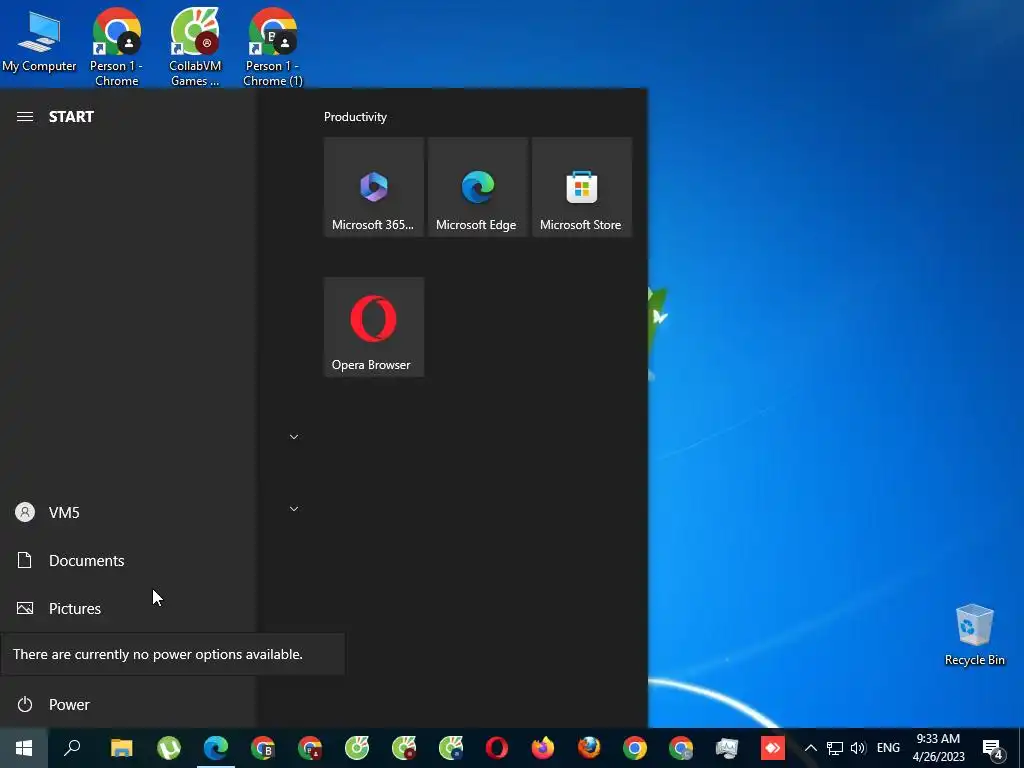Screen dimensions: 1024x768
Task: Click the Power button in Start menu
Action: (x=127, y=704)
